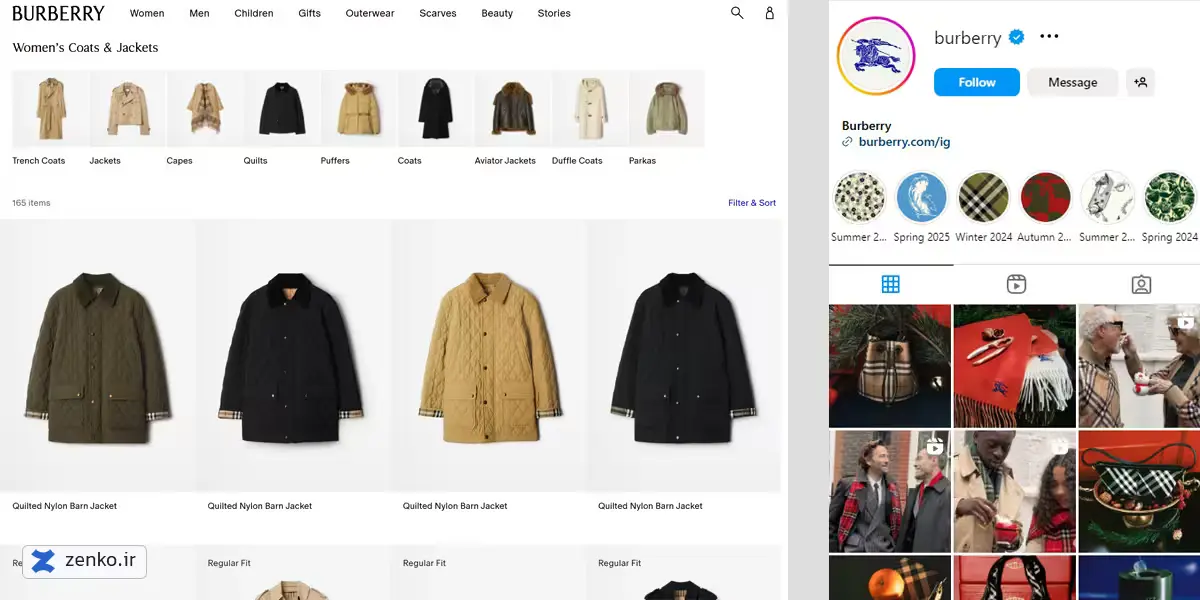Open the Gifts menu
Screen dimensions: 1200x600
(310, 13)
